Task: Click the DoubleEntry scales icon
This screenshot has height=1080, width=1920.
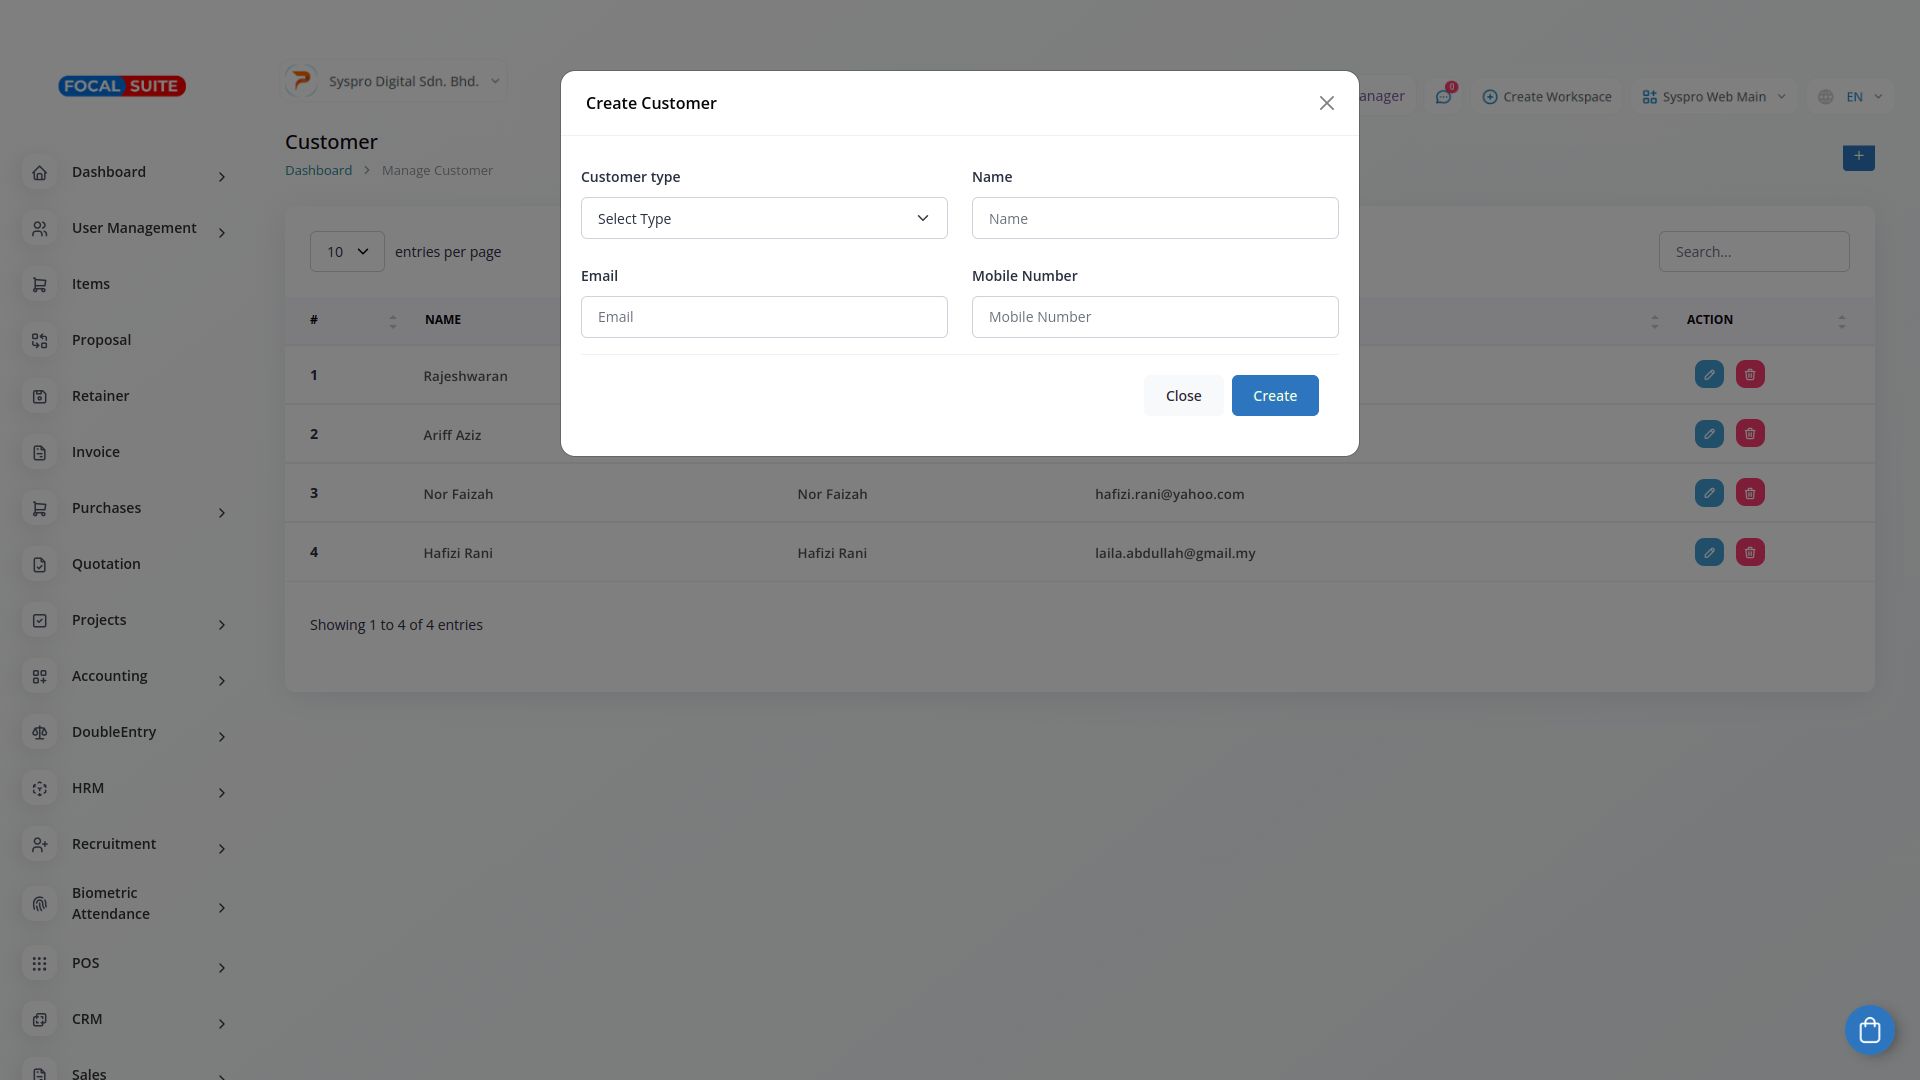Action: click(x=40, y=733)
